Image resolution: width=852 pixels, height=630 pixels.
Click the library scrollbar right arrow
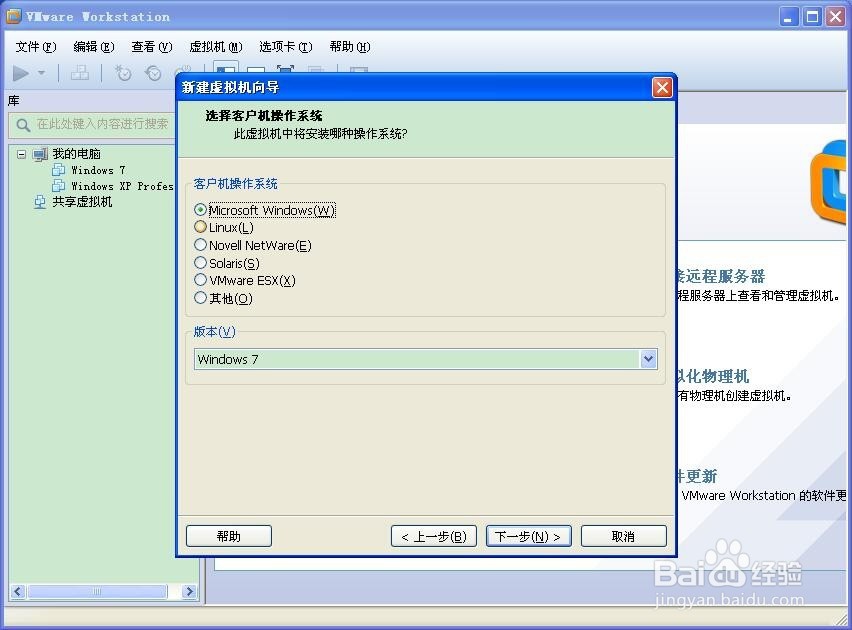point(189,591)
